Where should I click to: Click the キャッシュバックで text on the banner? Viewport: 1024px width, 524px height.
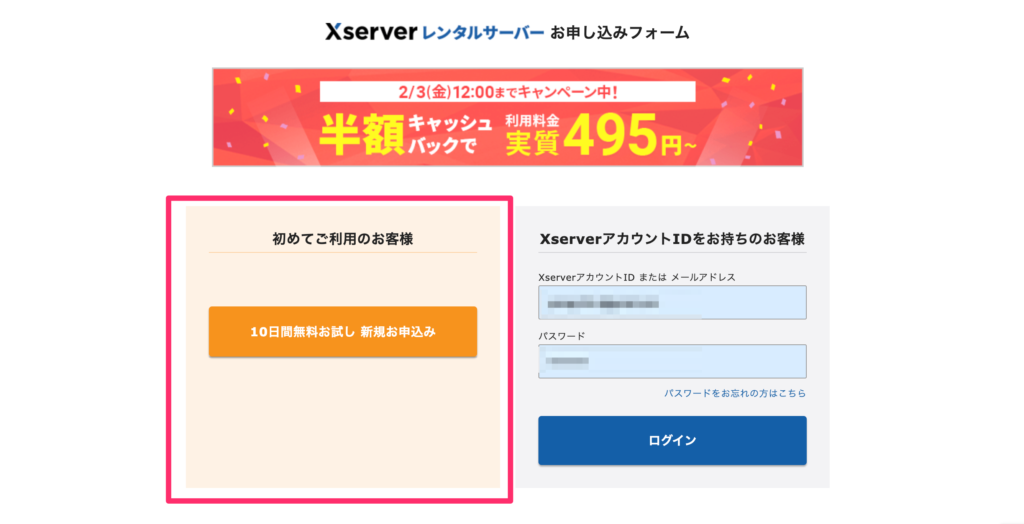[450, 135]
